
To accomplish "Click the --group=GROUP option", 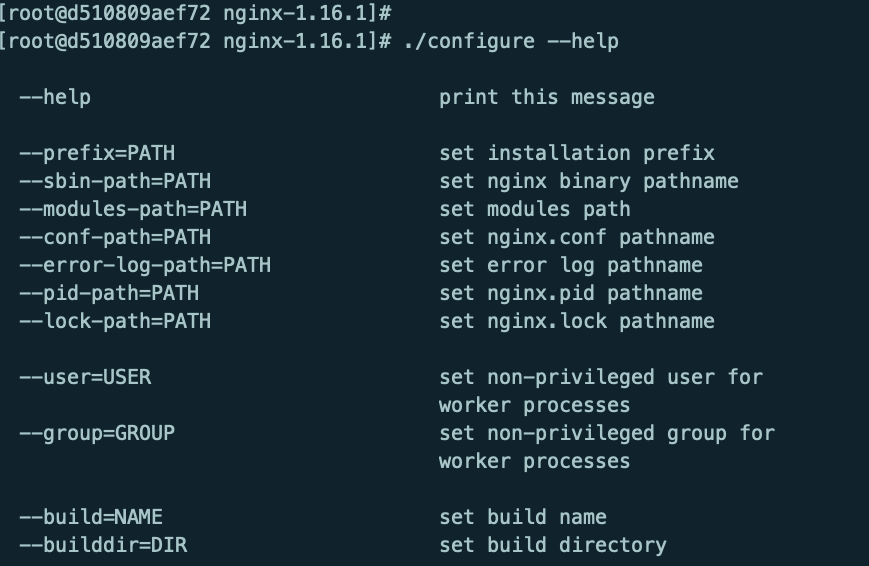I will point(97,433).
